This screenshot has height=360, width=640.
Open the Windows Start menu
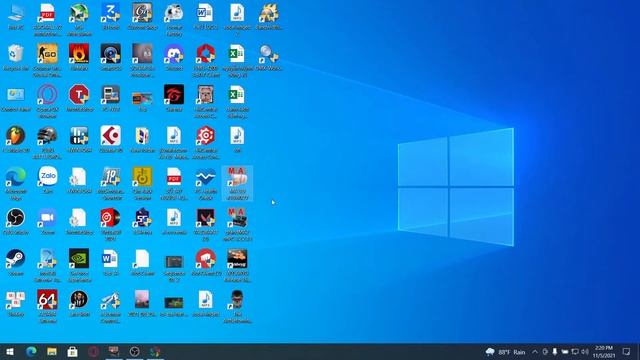tap(10, 351)
